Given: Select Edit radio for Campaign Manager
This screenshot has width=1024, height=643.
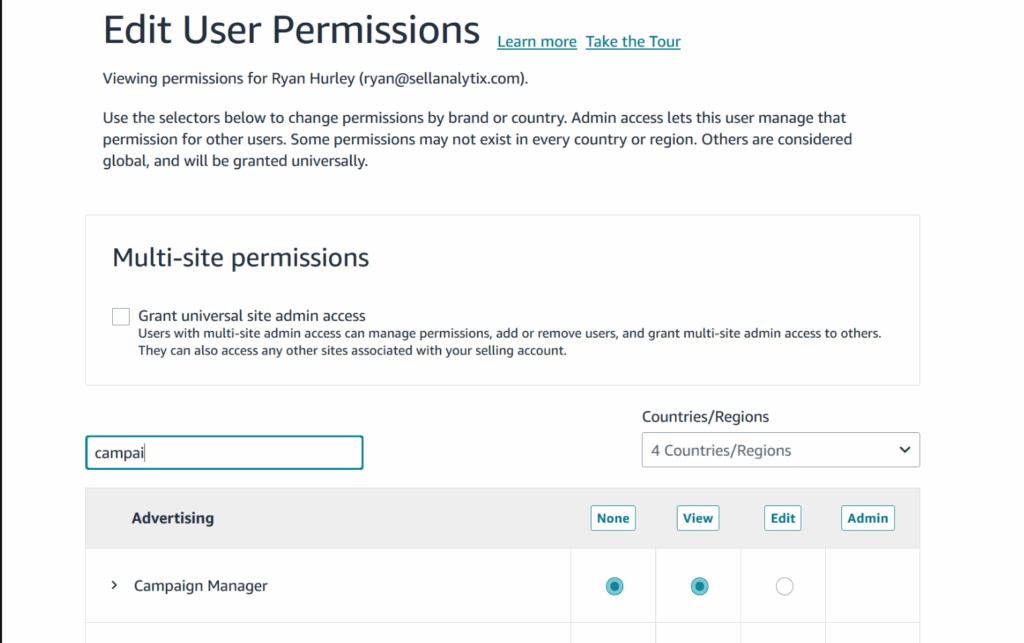Looking at the screenshot, I should (x=784, y=586).
